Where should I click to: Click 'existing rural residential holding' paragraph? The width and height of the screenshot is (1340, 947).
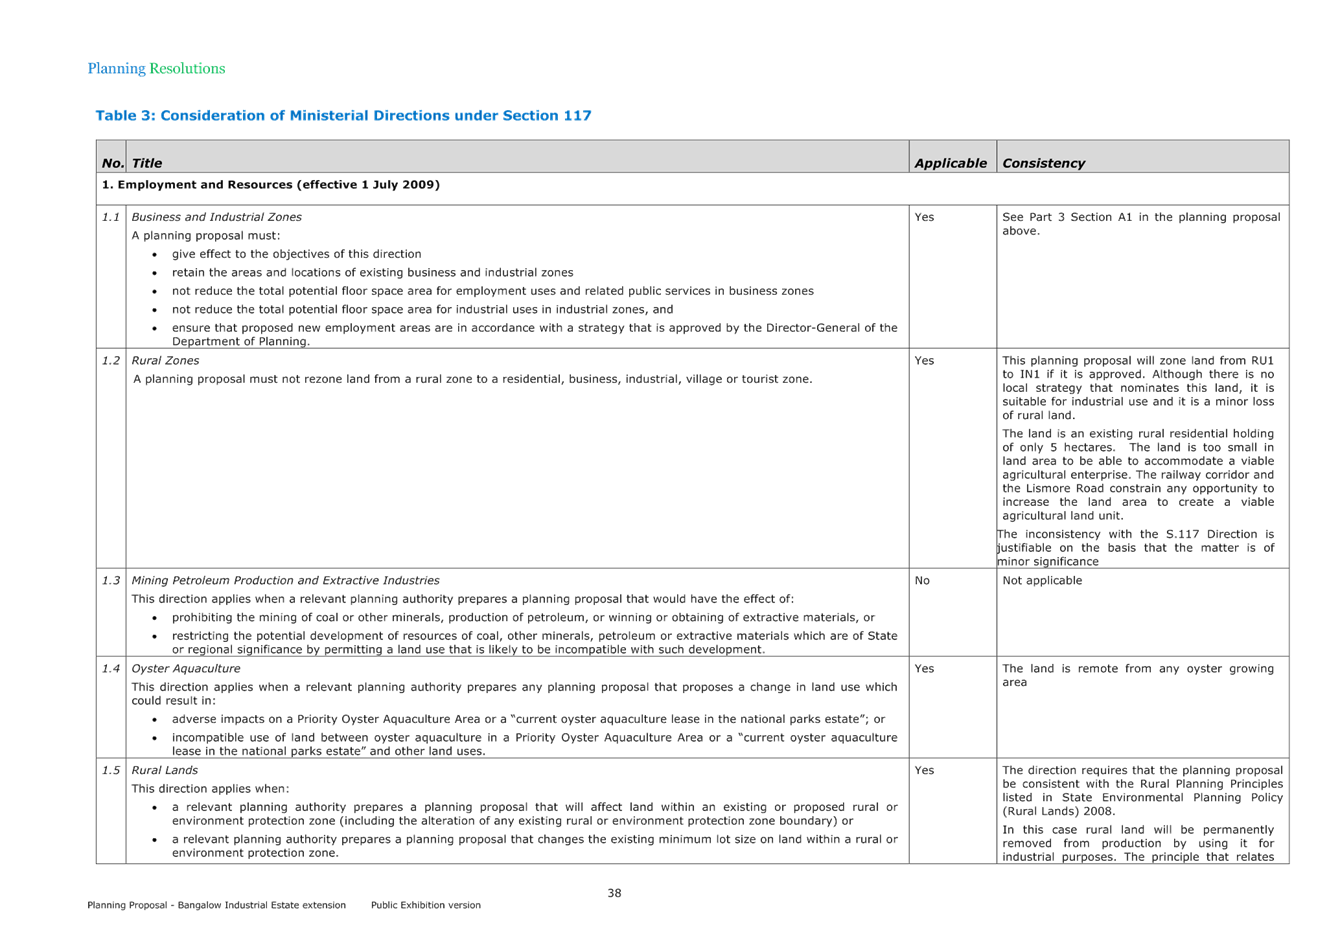point(1138,475)
